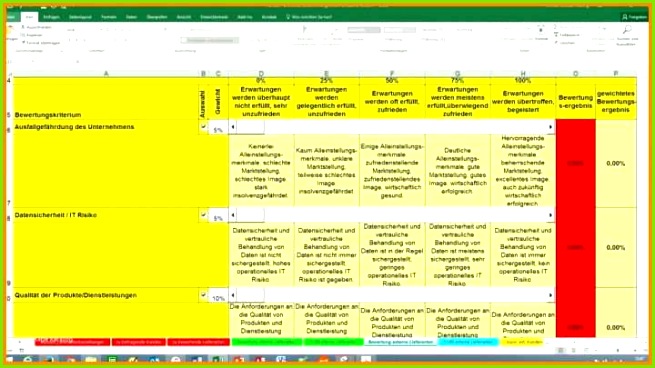Select column A header

(x=106, y=74)
